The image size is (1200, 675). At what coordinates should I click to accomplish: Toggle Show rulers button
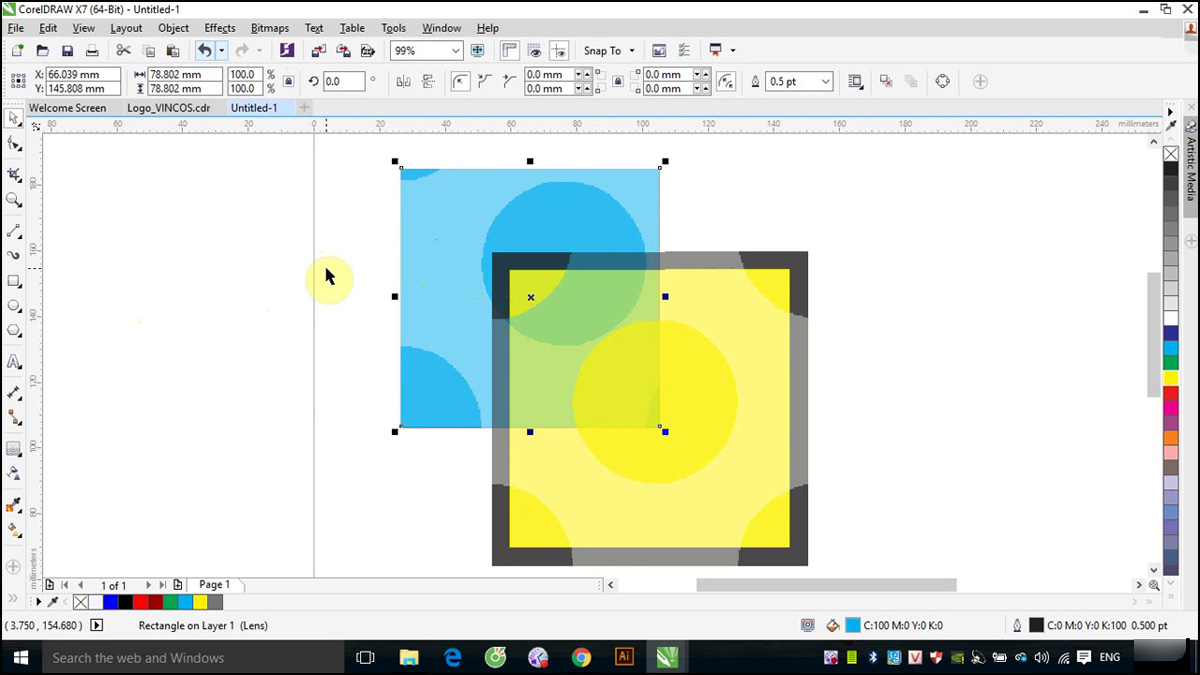point(510,50)
